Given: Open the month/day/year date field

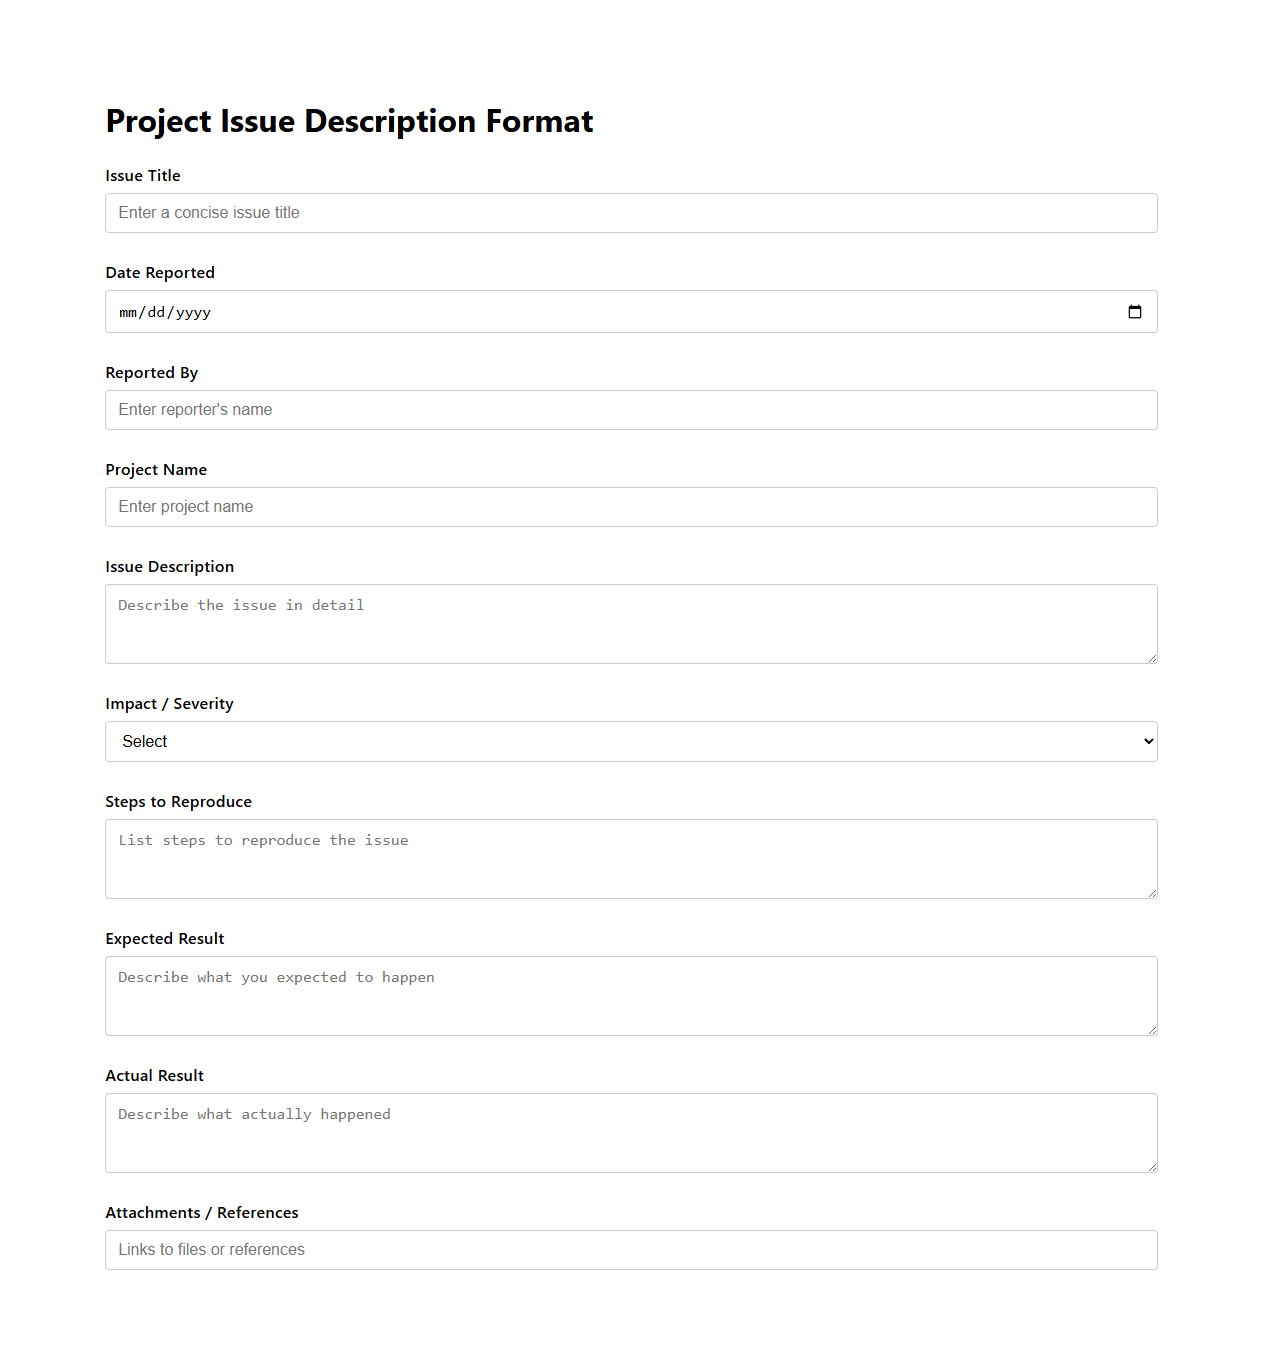Looking at the screenshot, I should click(x=400, y=311).
